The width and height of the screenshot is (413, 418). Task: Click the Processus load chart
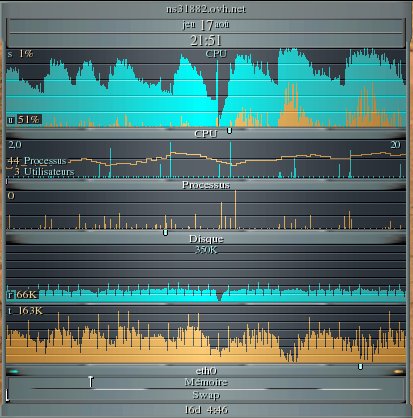tap(206, 159)
